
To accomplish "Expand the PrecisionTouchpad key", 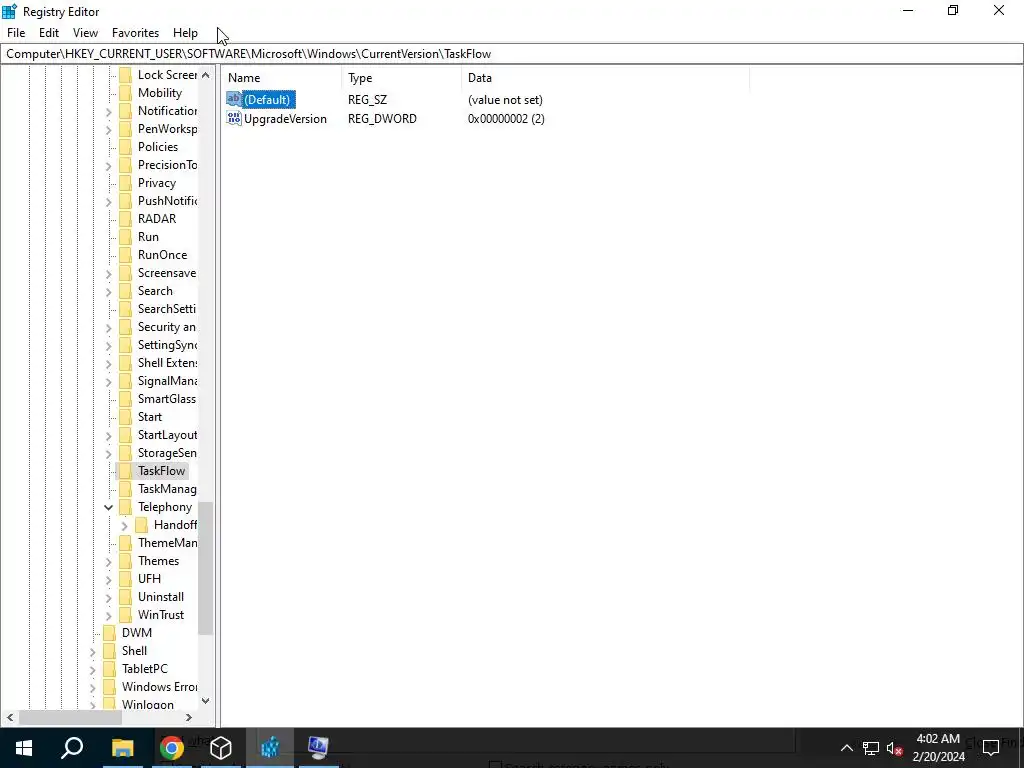I will pos(109,166).
